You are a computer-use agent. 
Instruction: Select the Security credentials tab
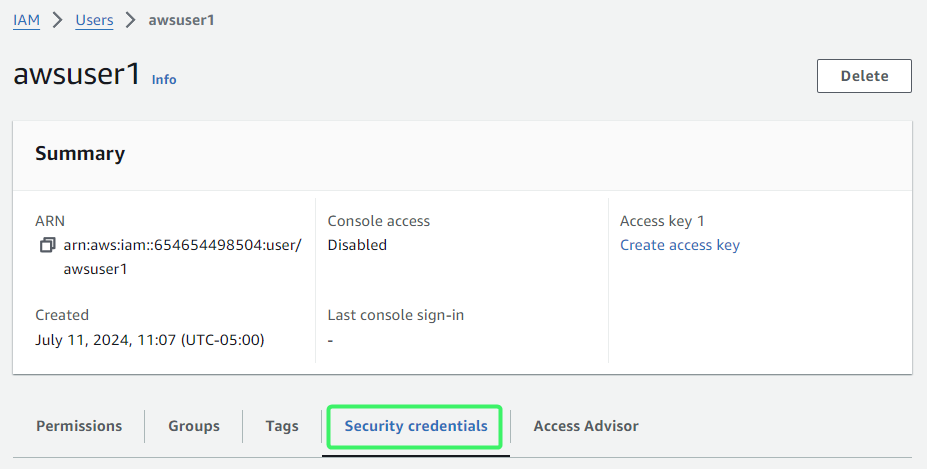tap(416, 426)
